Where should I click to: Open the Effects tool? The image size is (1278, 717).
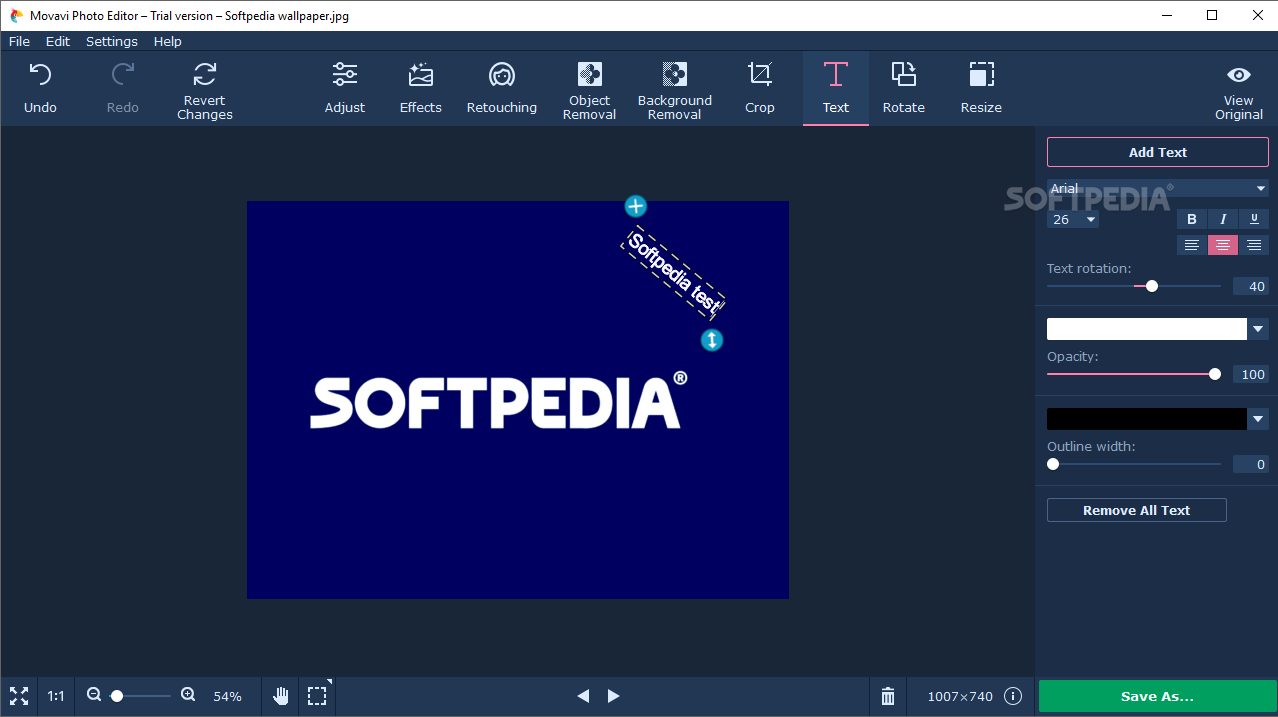pyautogui.click(x=421, y=88)
